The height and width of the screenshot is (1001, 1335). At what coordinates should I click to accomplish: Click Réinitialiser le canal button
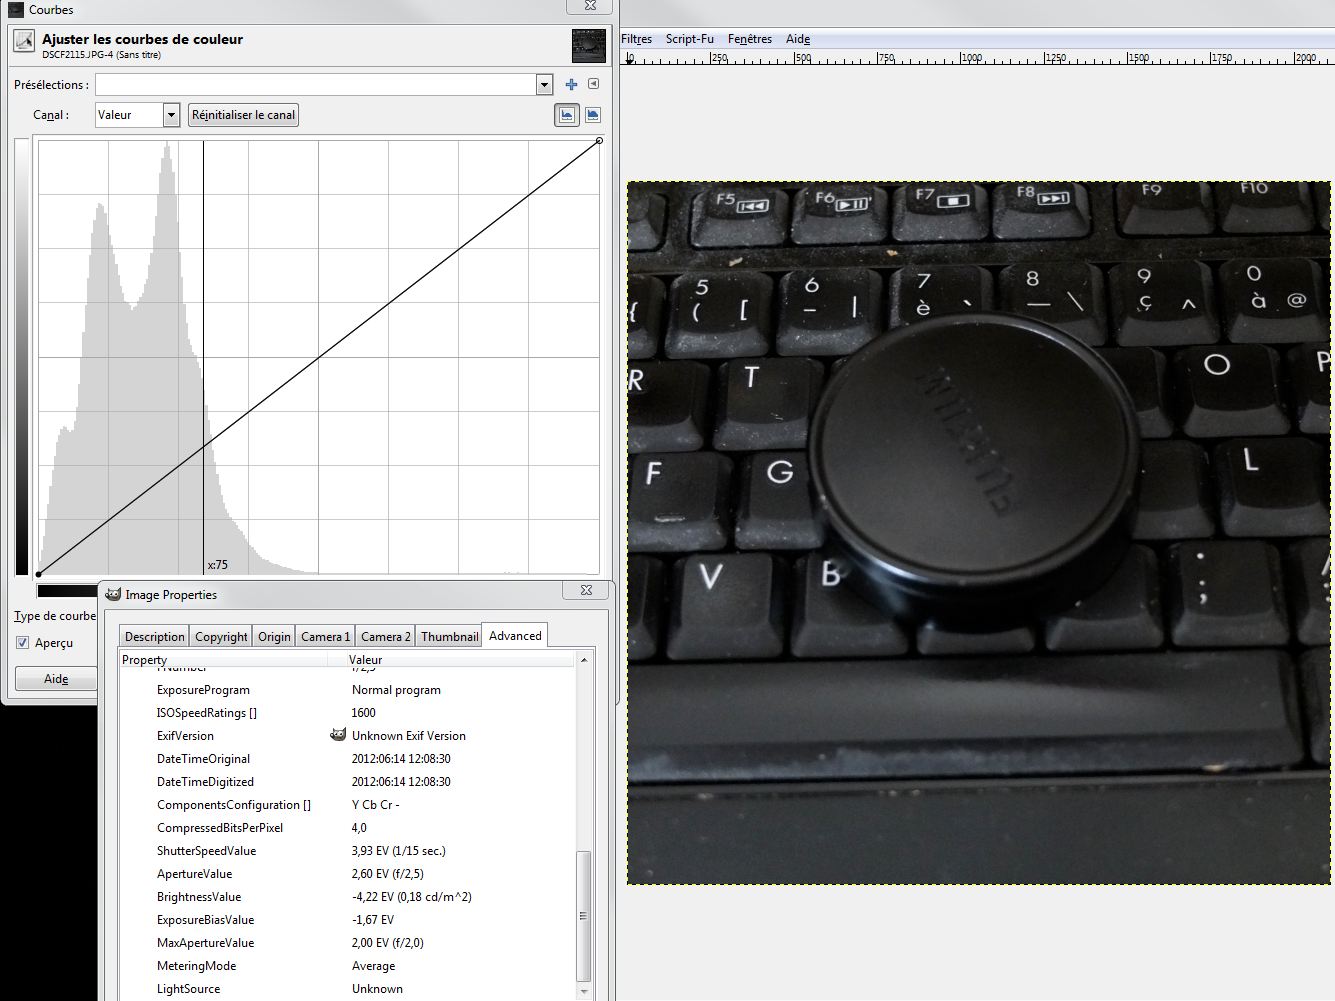click(244, 115)
